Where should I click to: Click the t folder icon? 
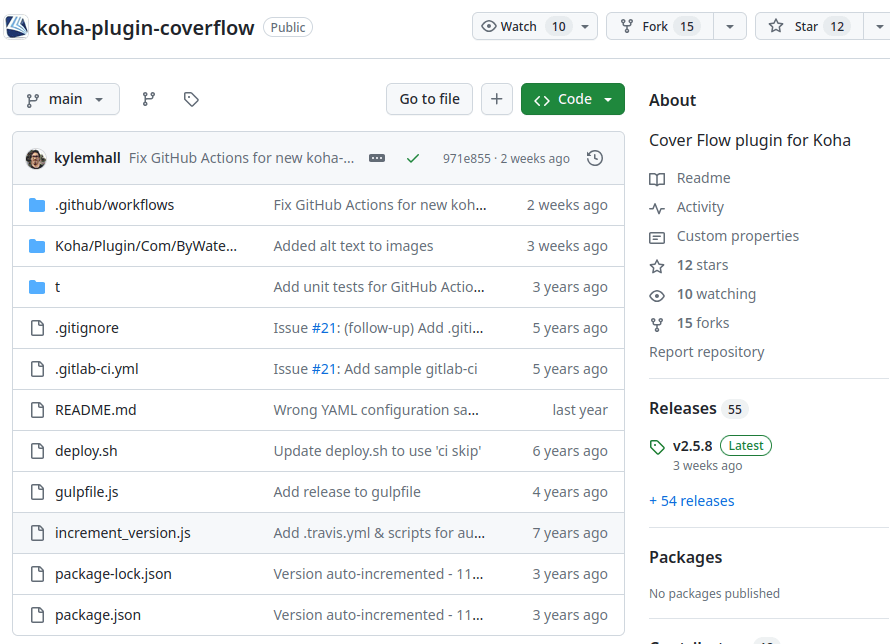coord(37,287)
